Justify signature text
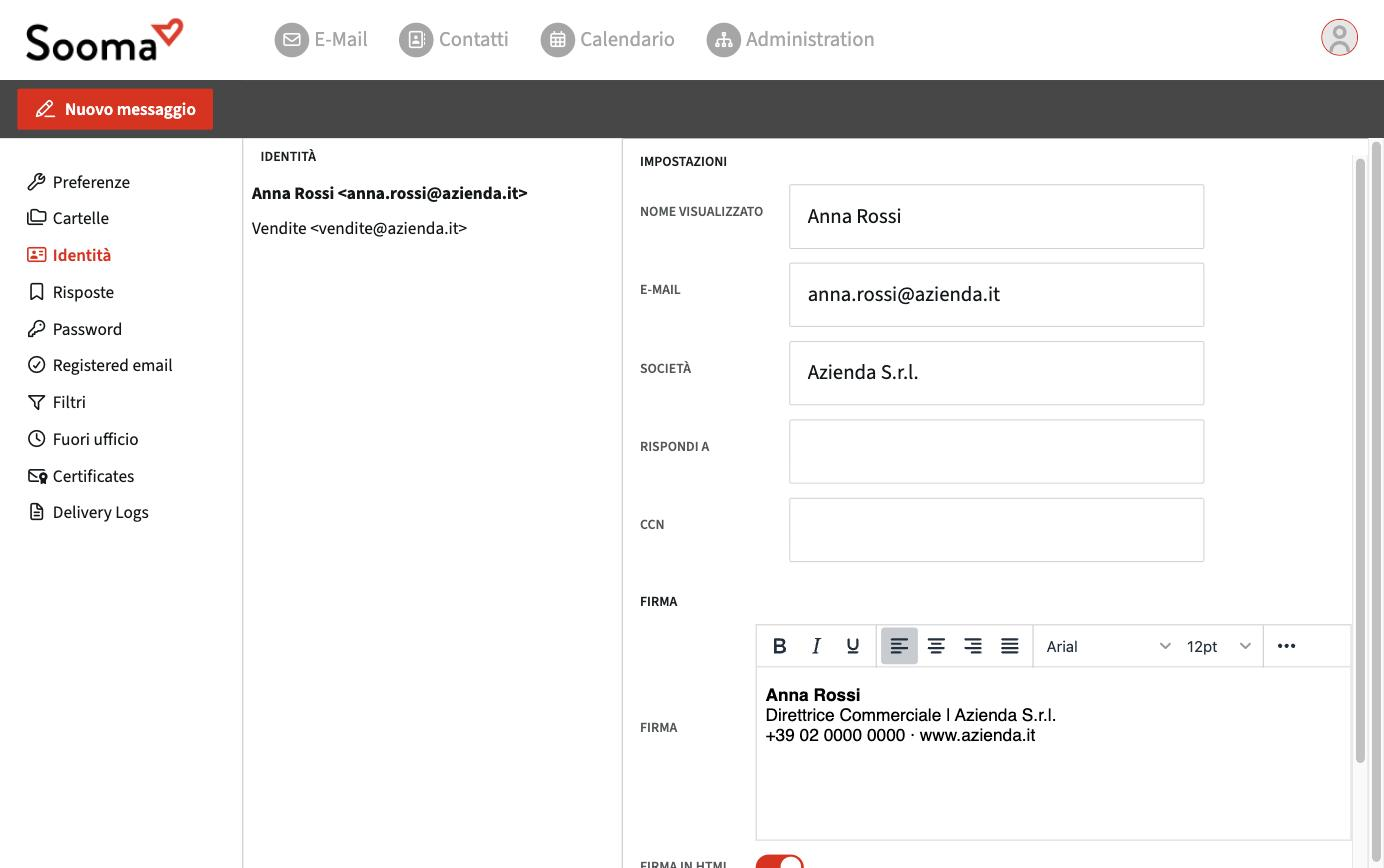This screenshot has height=868, width=1384. [x=1010, y=646]
